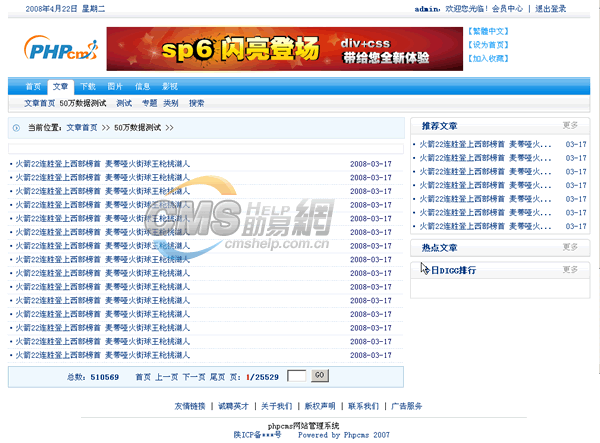The height and width of the screenshot is (443, 600).
Task: Expand 更多 in the DIGG排行 panel
Action: pyautogui.click(x=570, y=270)
